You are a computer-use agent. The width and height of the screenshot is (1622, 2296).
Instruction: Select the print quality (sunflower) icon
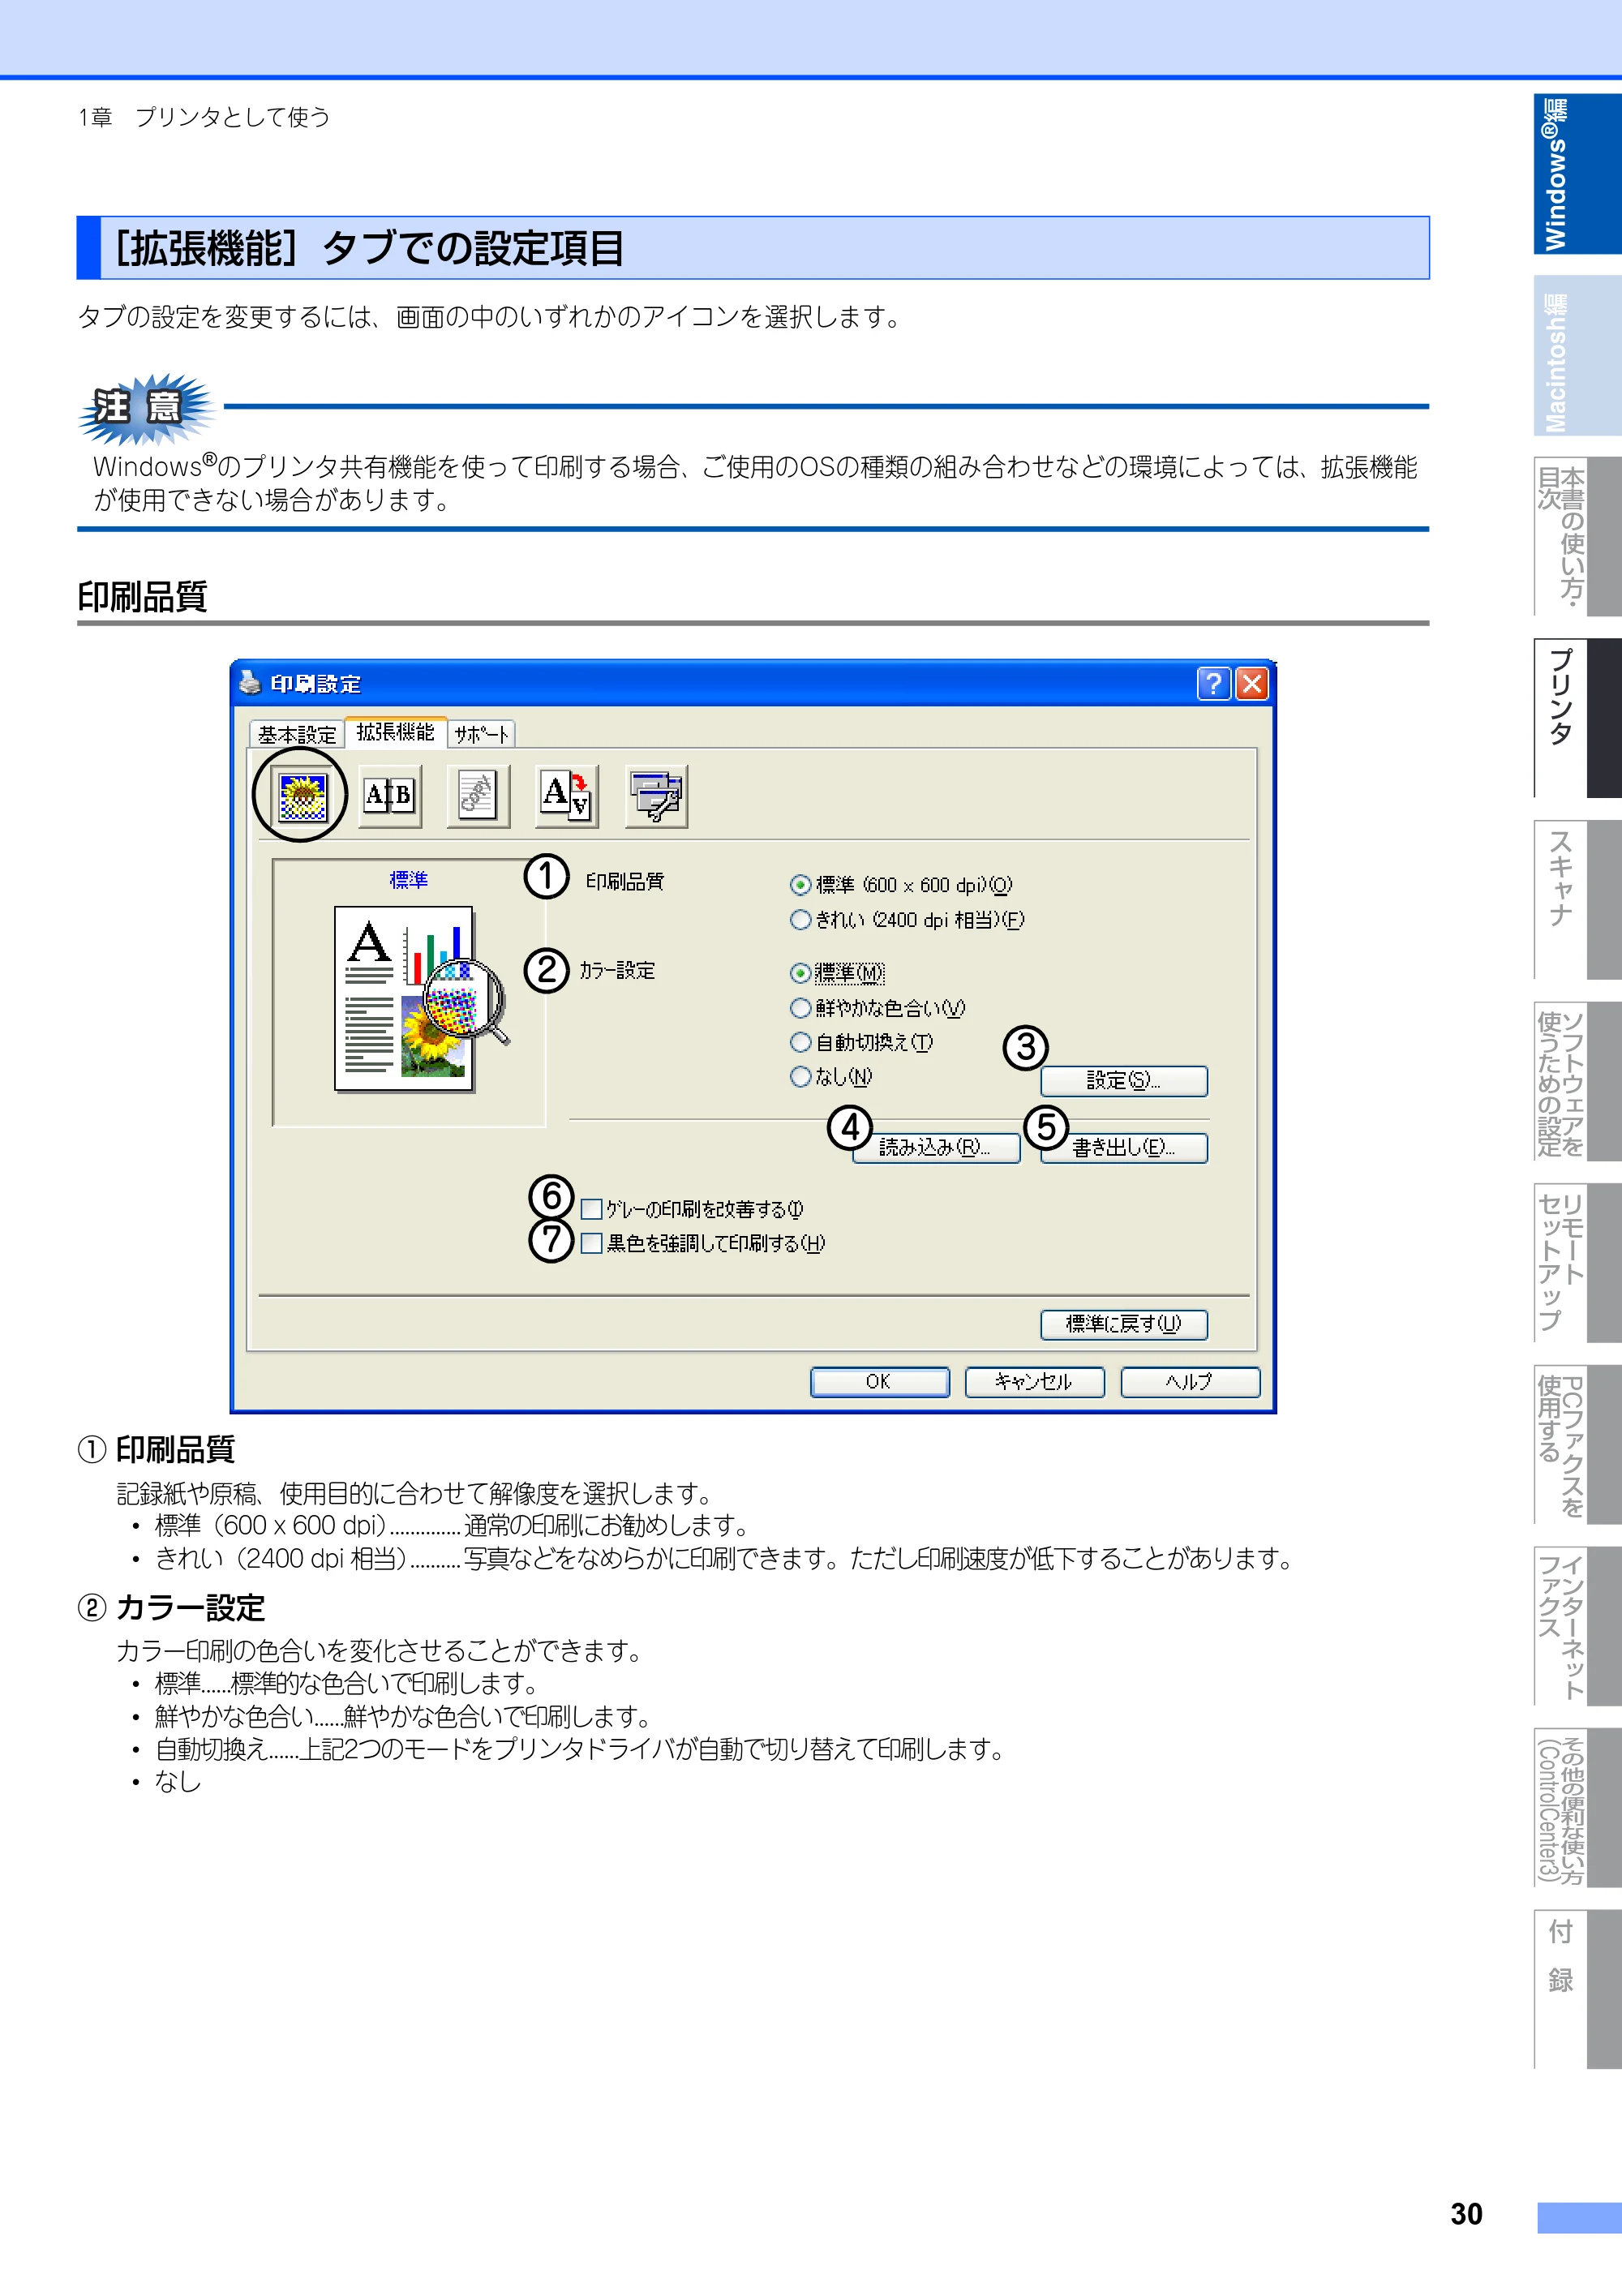(302, 796)
